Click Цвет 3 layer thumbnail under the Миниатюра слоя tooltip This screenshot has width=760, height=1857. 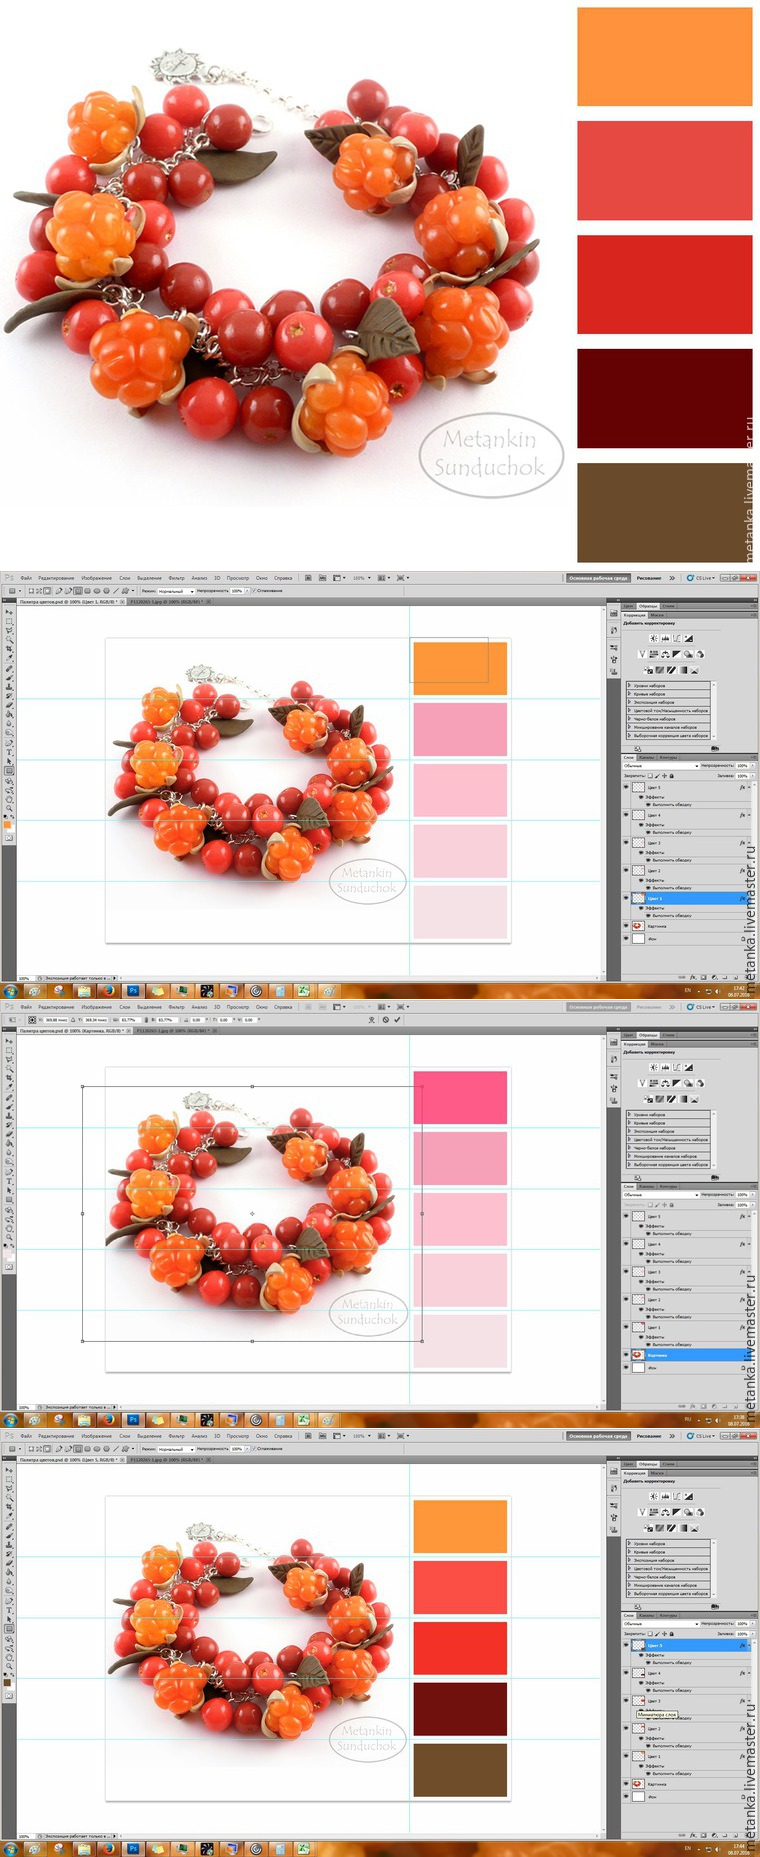[639, 1701]
